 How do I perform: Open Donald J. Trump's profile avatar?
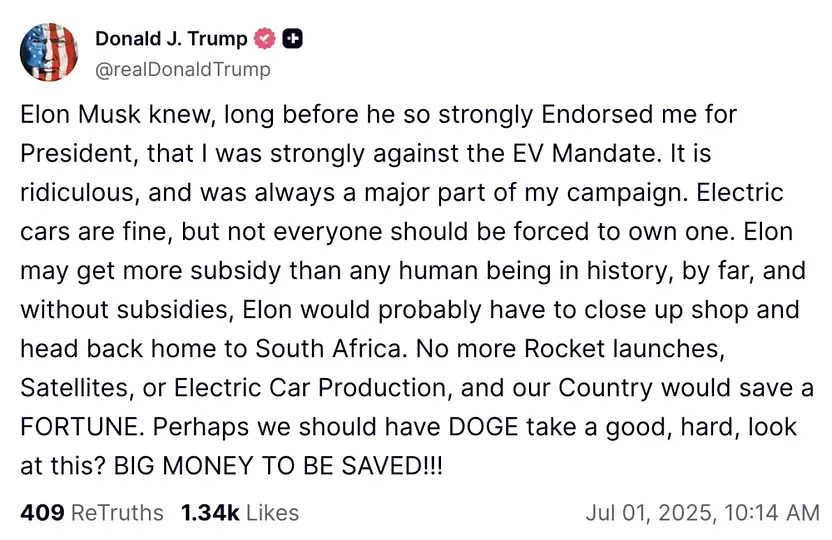tap(50, 53)
